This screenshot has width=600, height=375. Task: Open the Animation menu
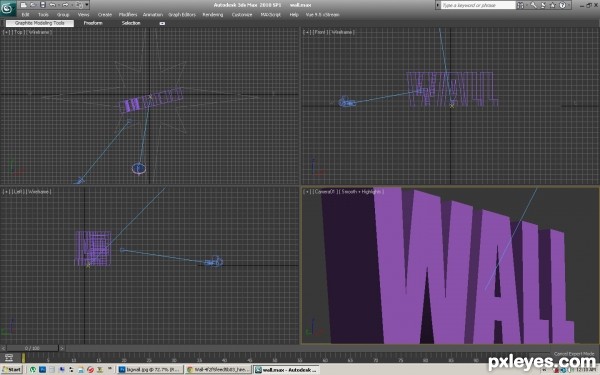coord(153,15)
